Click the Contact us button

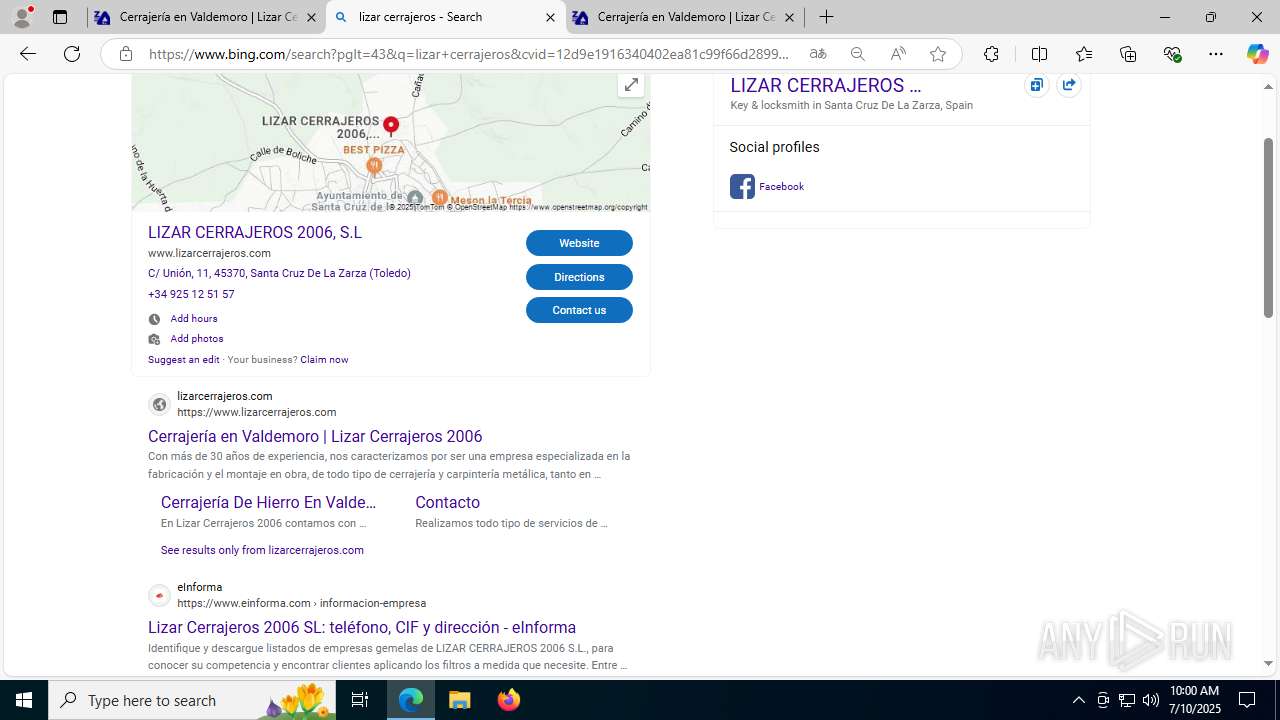tap(579, 310)
